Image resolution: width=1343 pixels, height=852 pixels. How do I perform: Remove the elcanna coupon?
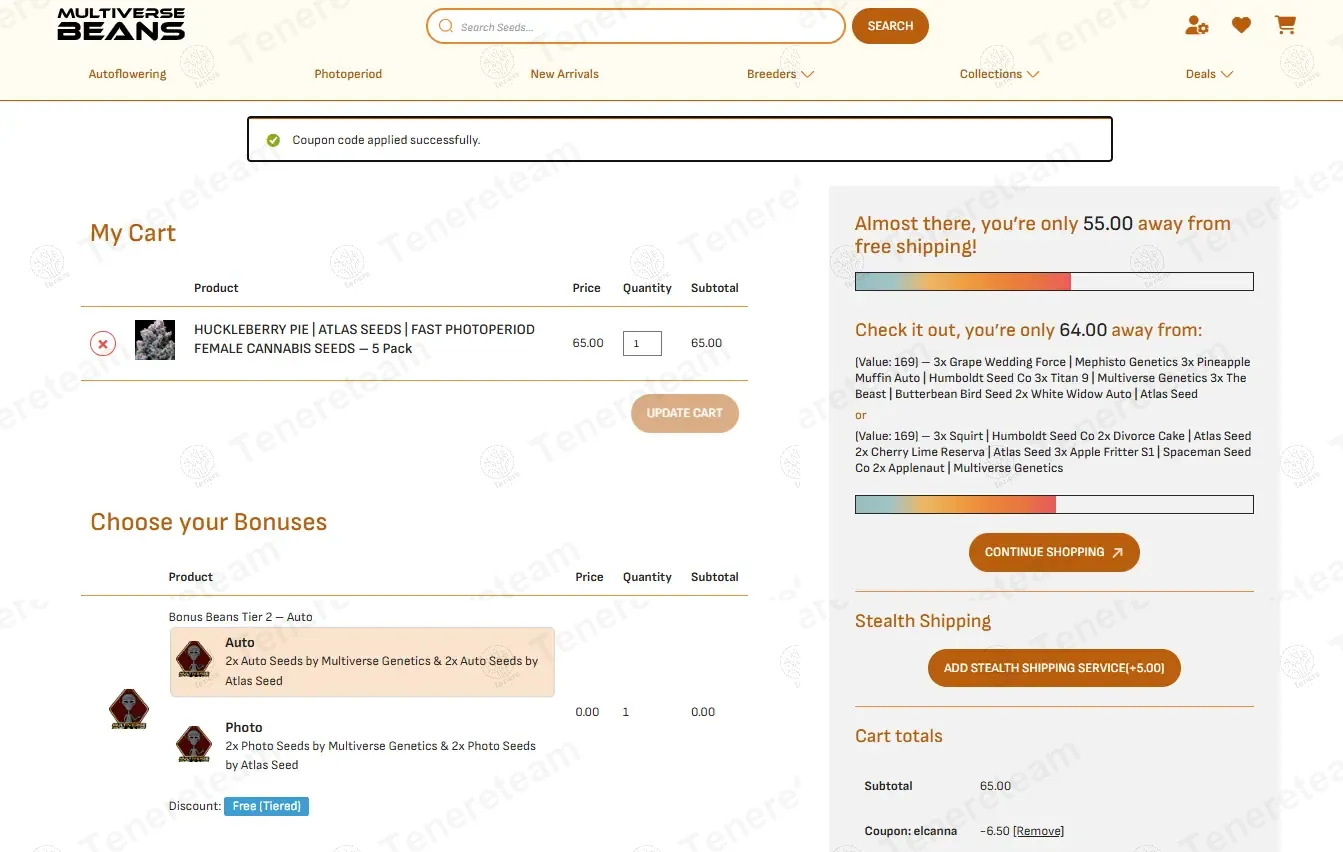(x=1038, y=831)
